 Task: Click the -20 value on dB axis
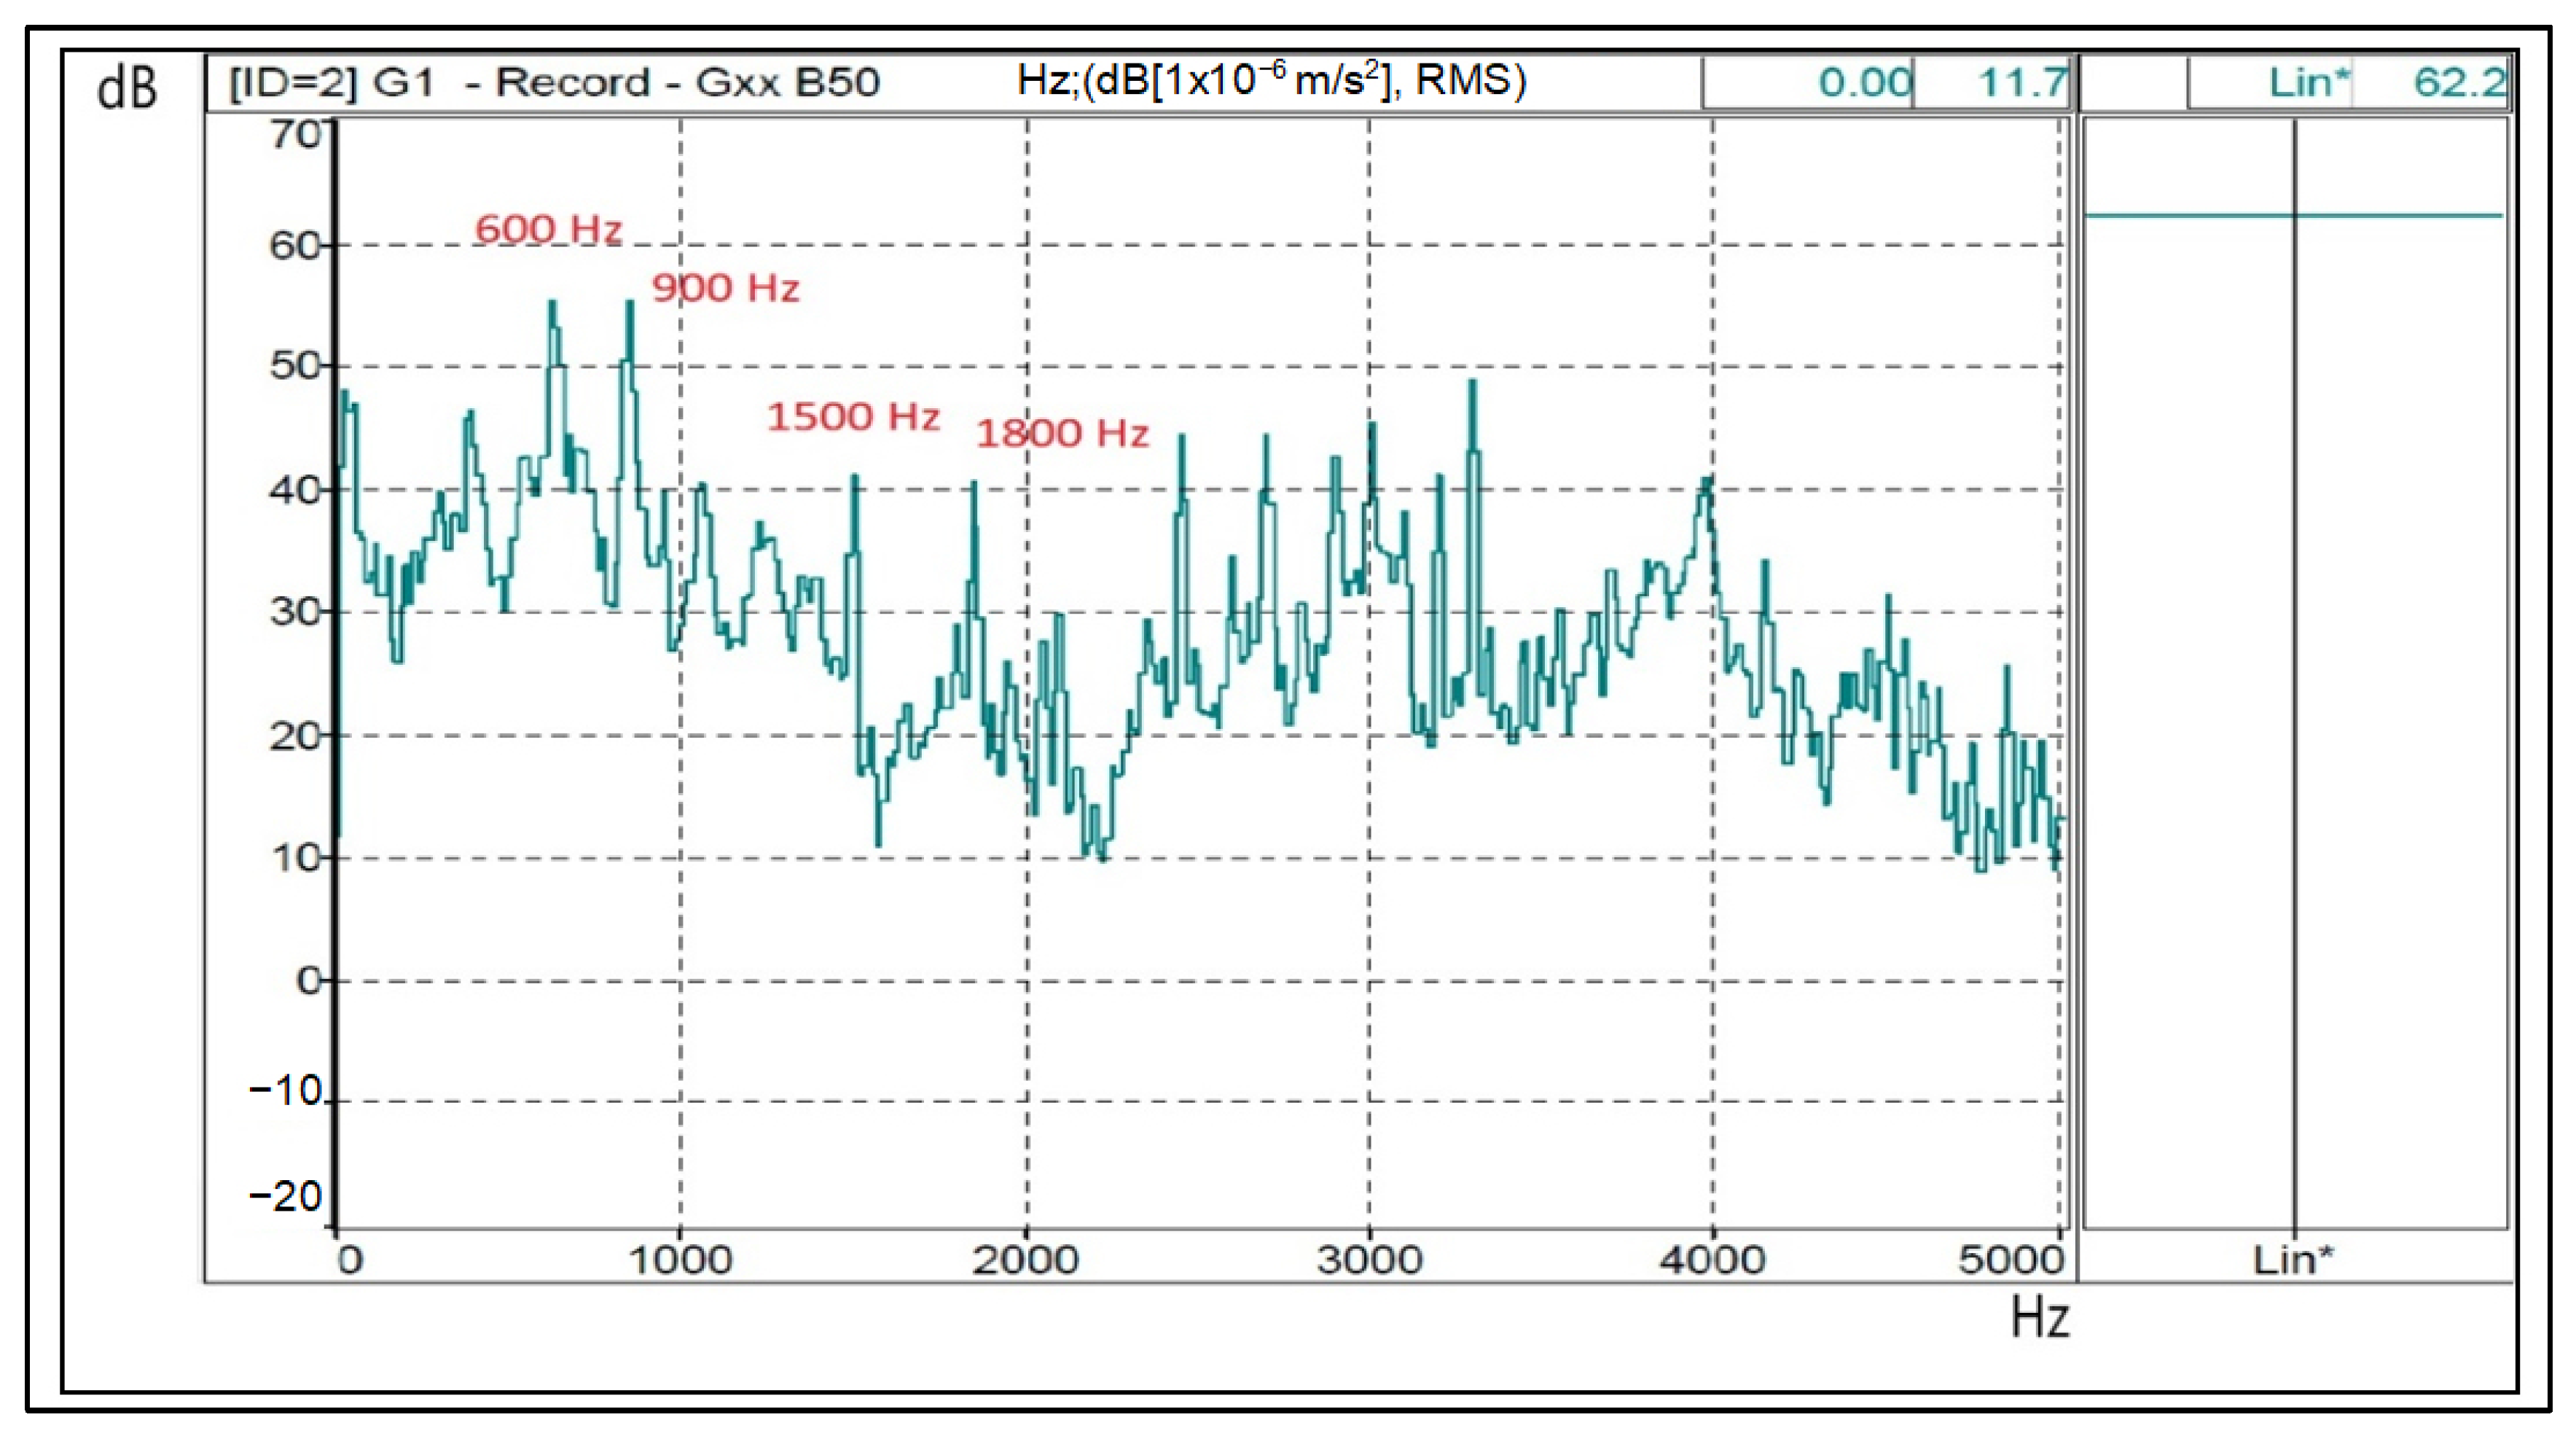point(285,1196)
